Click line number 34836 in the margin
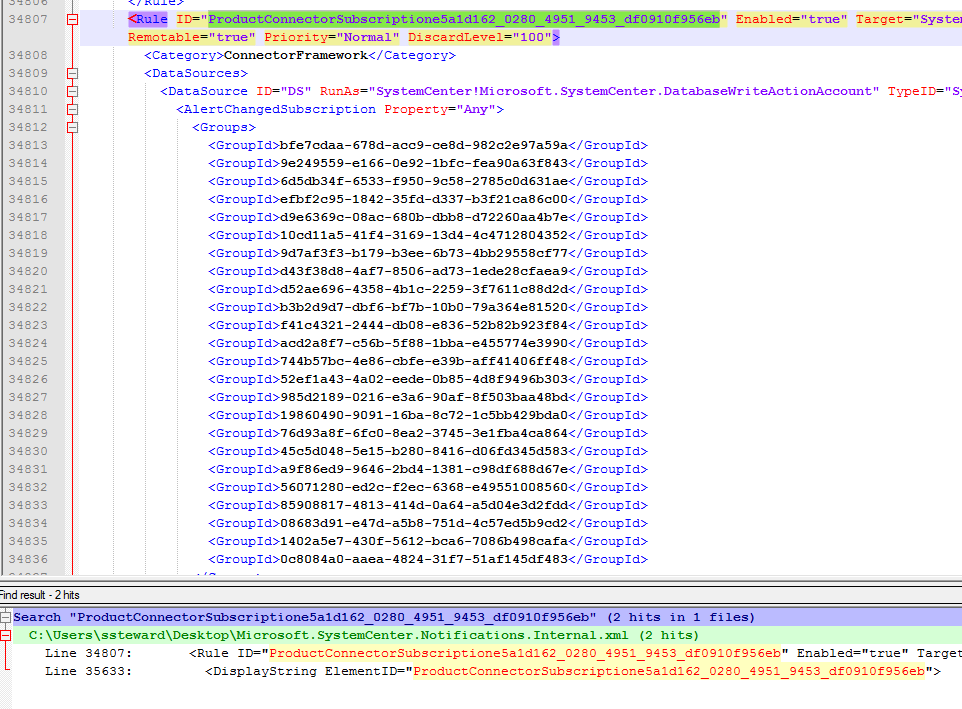Viewport: 962px width, 709px height. pyautogui.click(x=28, y=559)
